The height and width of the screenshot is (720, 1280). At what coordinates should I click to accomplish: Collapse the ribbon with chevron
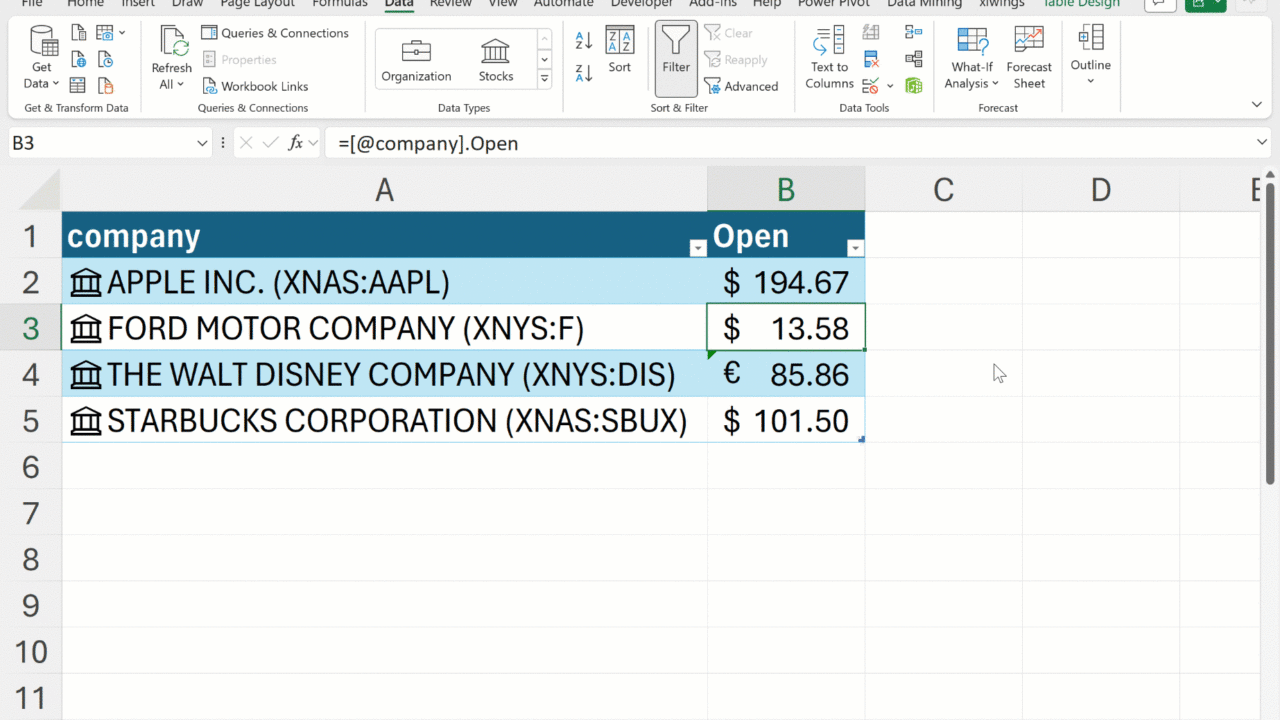point(1257,105)
